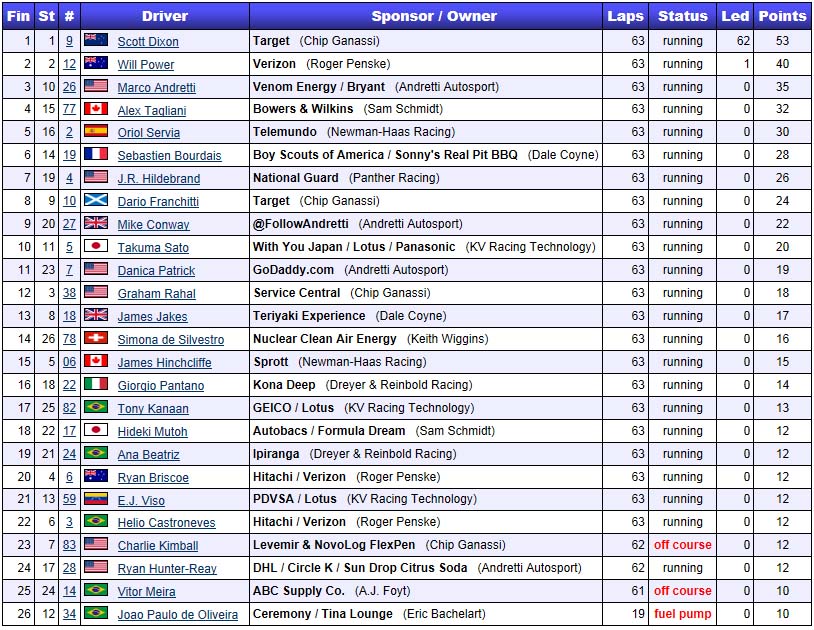Click the Swiss flag next to Simona de Silvestro
Image resolution: width=814 pixels, height=630 pixels.
[96, 339]
